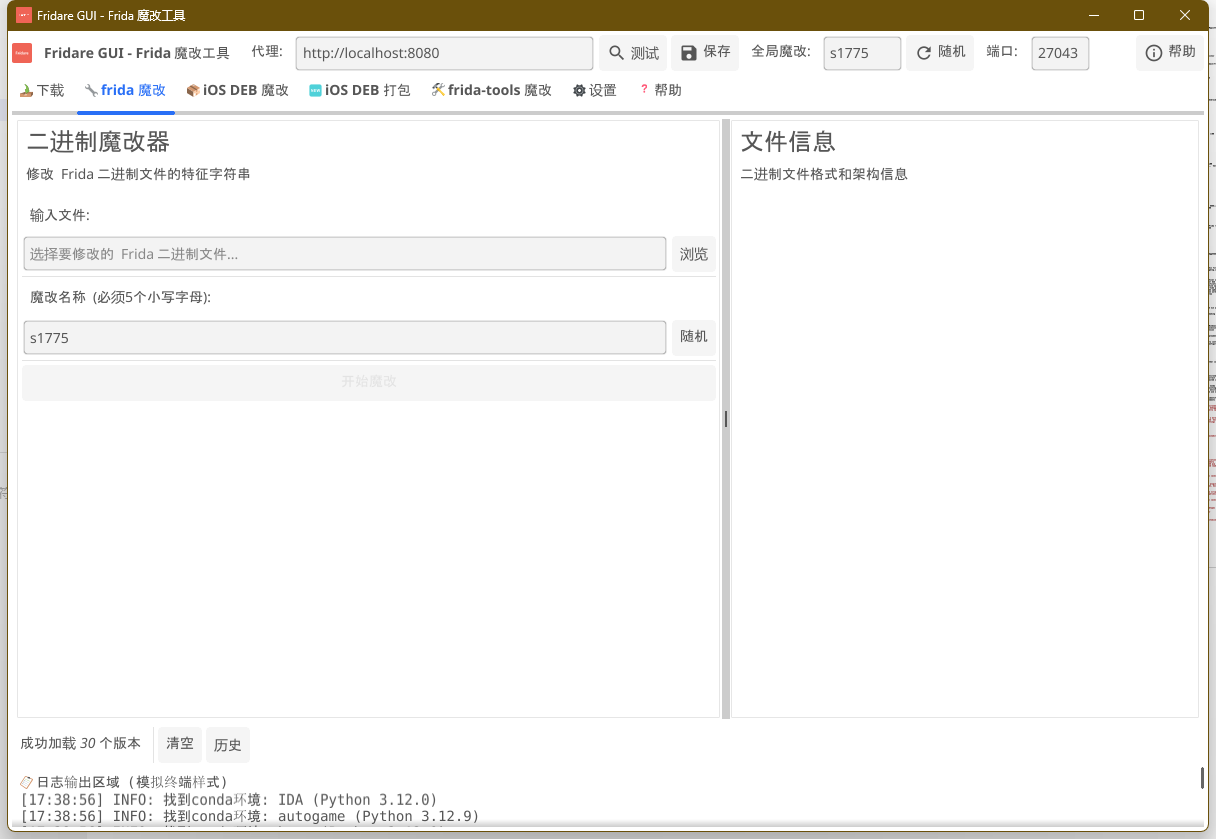1216x839 pixels.
Task: Click the input file path field
Action: tap(345, 254)
